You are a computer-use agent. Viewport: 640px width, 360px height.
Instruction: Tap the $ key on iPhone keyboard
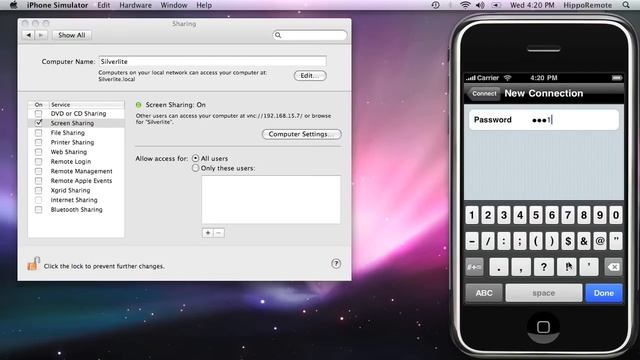coord(568,241)
